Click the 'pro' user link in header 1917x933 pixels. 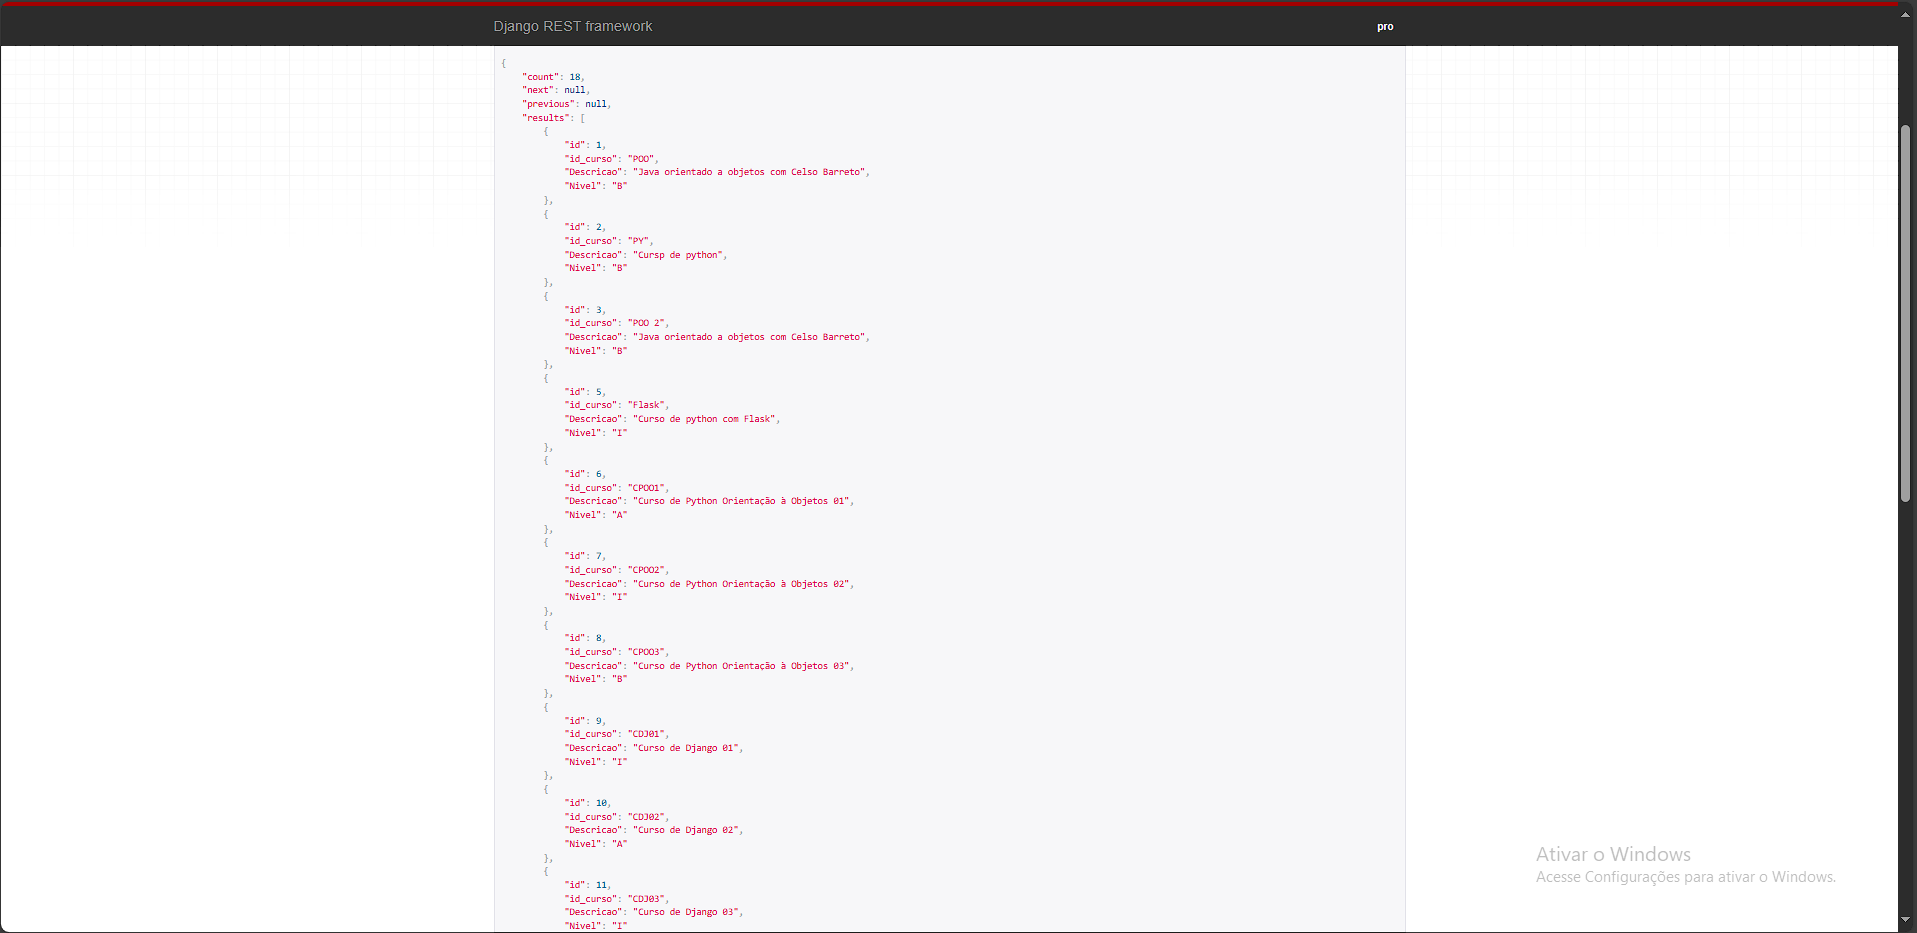1385,27
